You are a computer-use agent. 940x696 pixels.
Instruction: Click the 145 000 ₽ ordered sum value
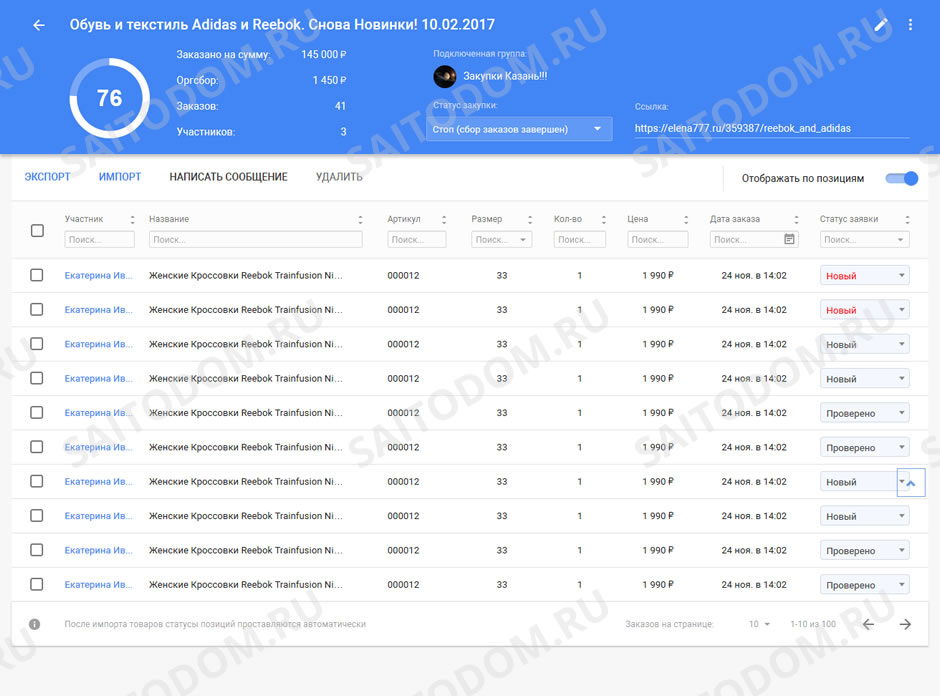coord(324,55)
